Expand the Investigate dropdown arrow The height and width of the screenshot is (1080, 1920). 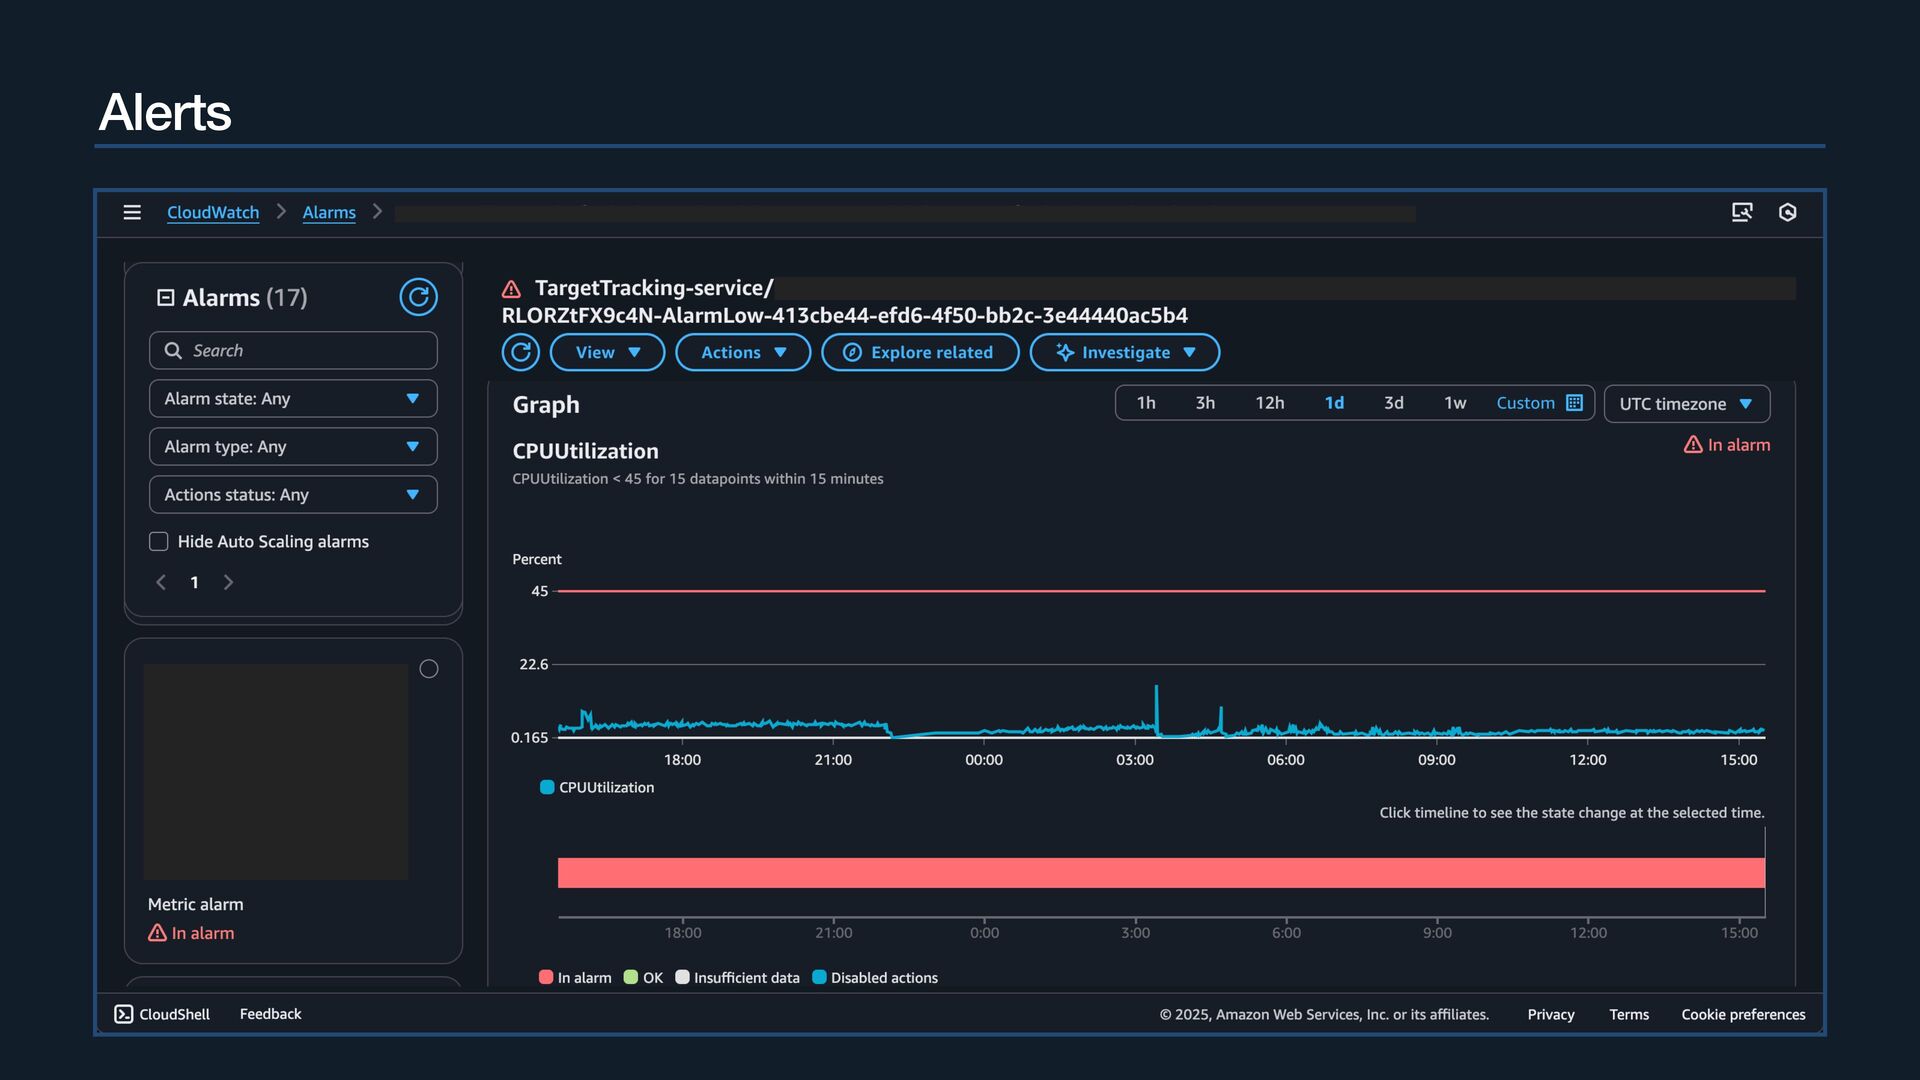(x=1189, y=352)
